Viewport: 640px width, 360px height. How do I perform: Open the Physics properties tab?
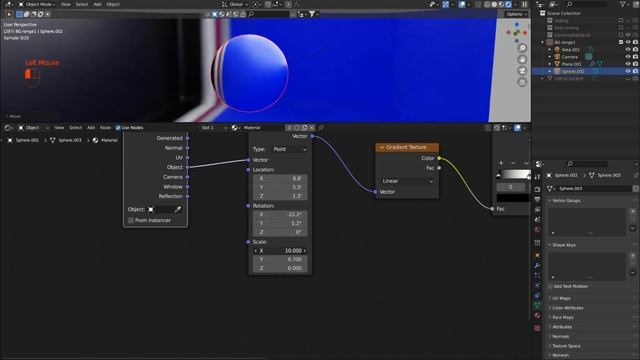tap(538, 286)
